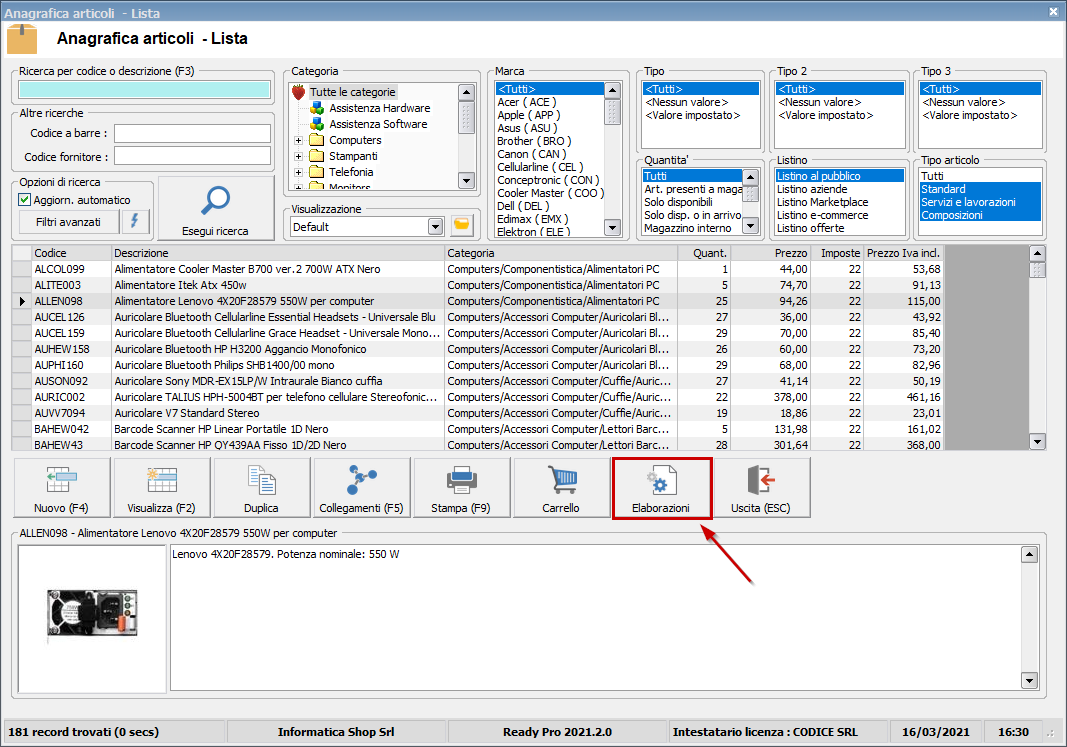Click the Prezzo Iva incl. column header
The image size is (1067, 747).
click(904, 253)
